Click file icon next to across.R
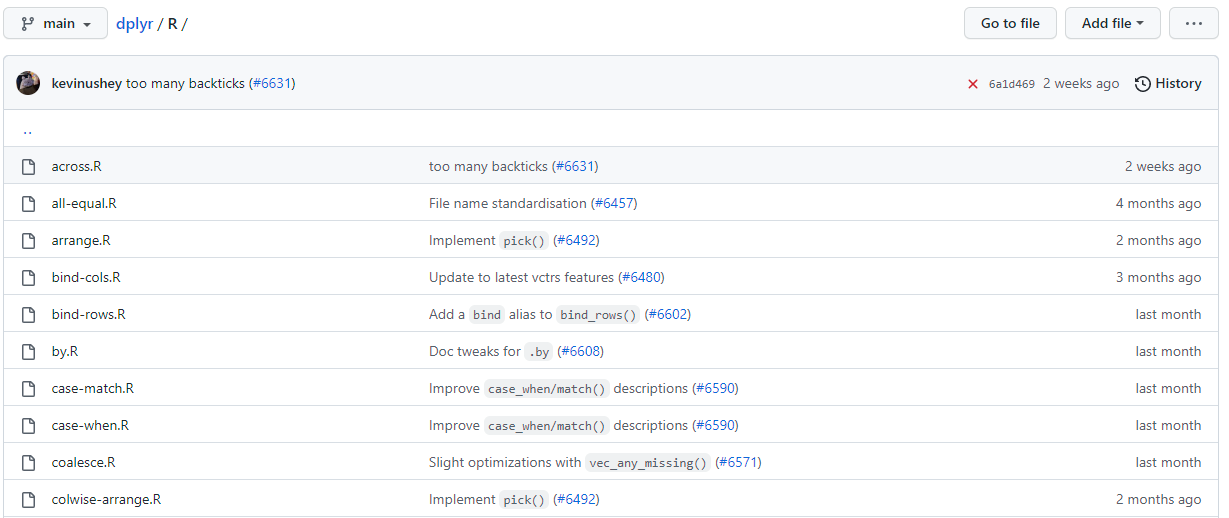 29,167
